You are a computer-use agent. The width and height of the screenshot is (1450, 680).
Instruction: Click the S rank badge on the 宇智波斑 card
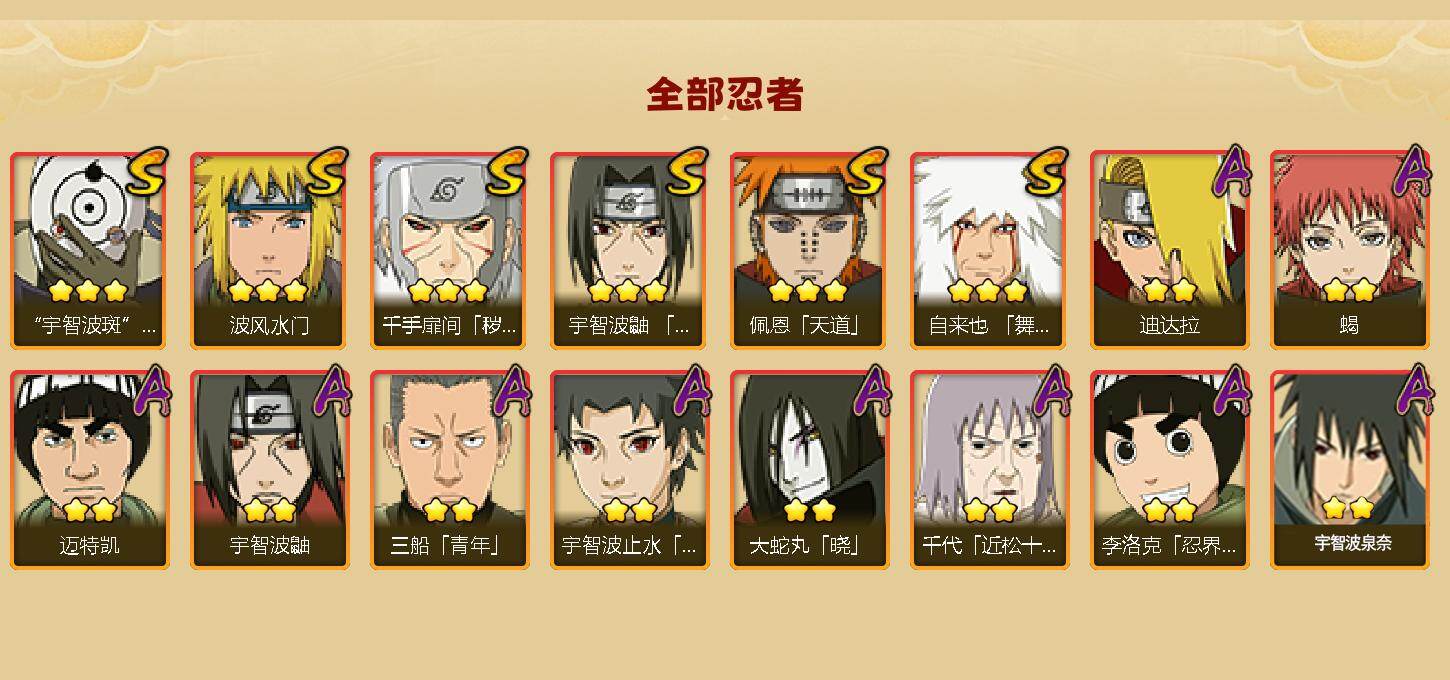pos(146,172)
